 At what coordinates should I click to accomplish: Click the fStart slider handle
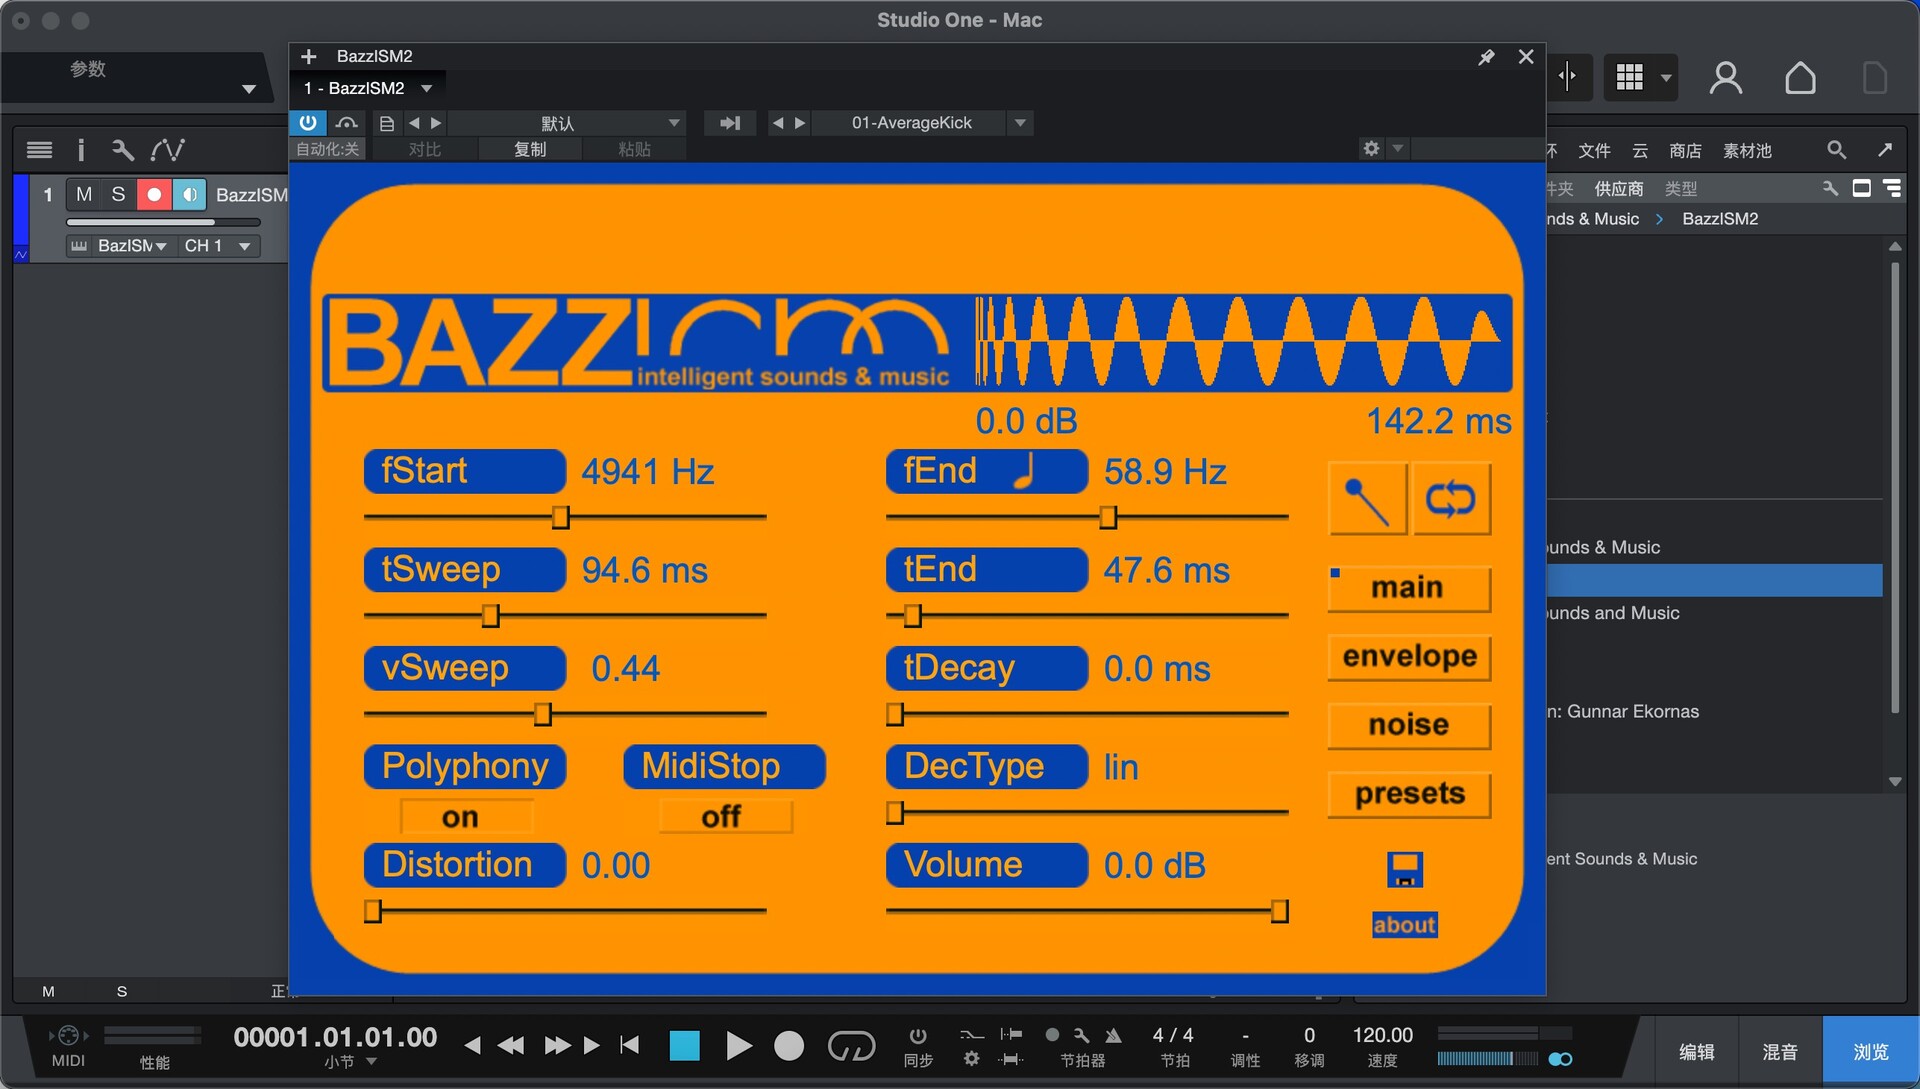[561, 517]
